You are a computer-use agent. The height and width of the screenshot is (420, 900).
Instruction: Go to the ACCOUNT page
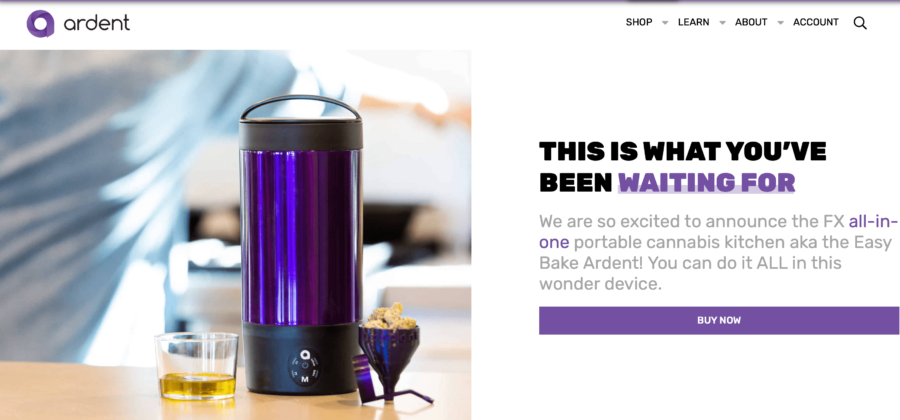pos(816,22)
